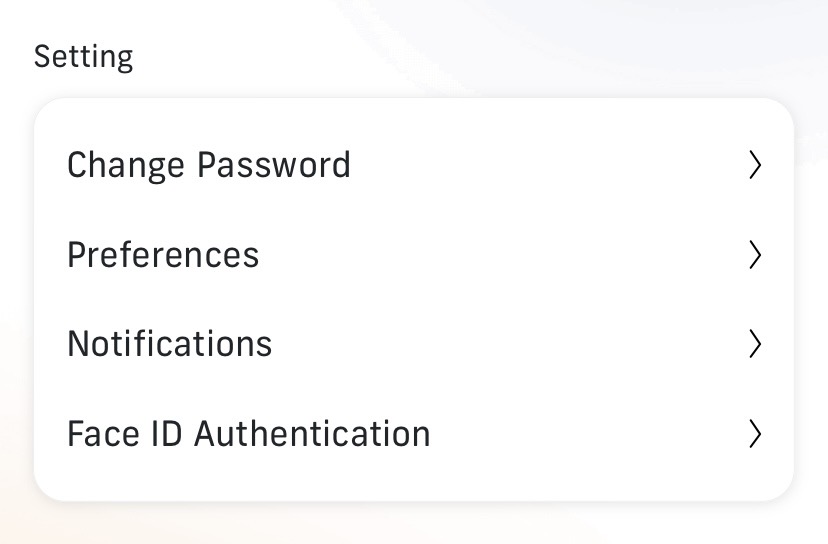Open the Preferences setting

(x=163, y=255)
